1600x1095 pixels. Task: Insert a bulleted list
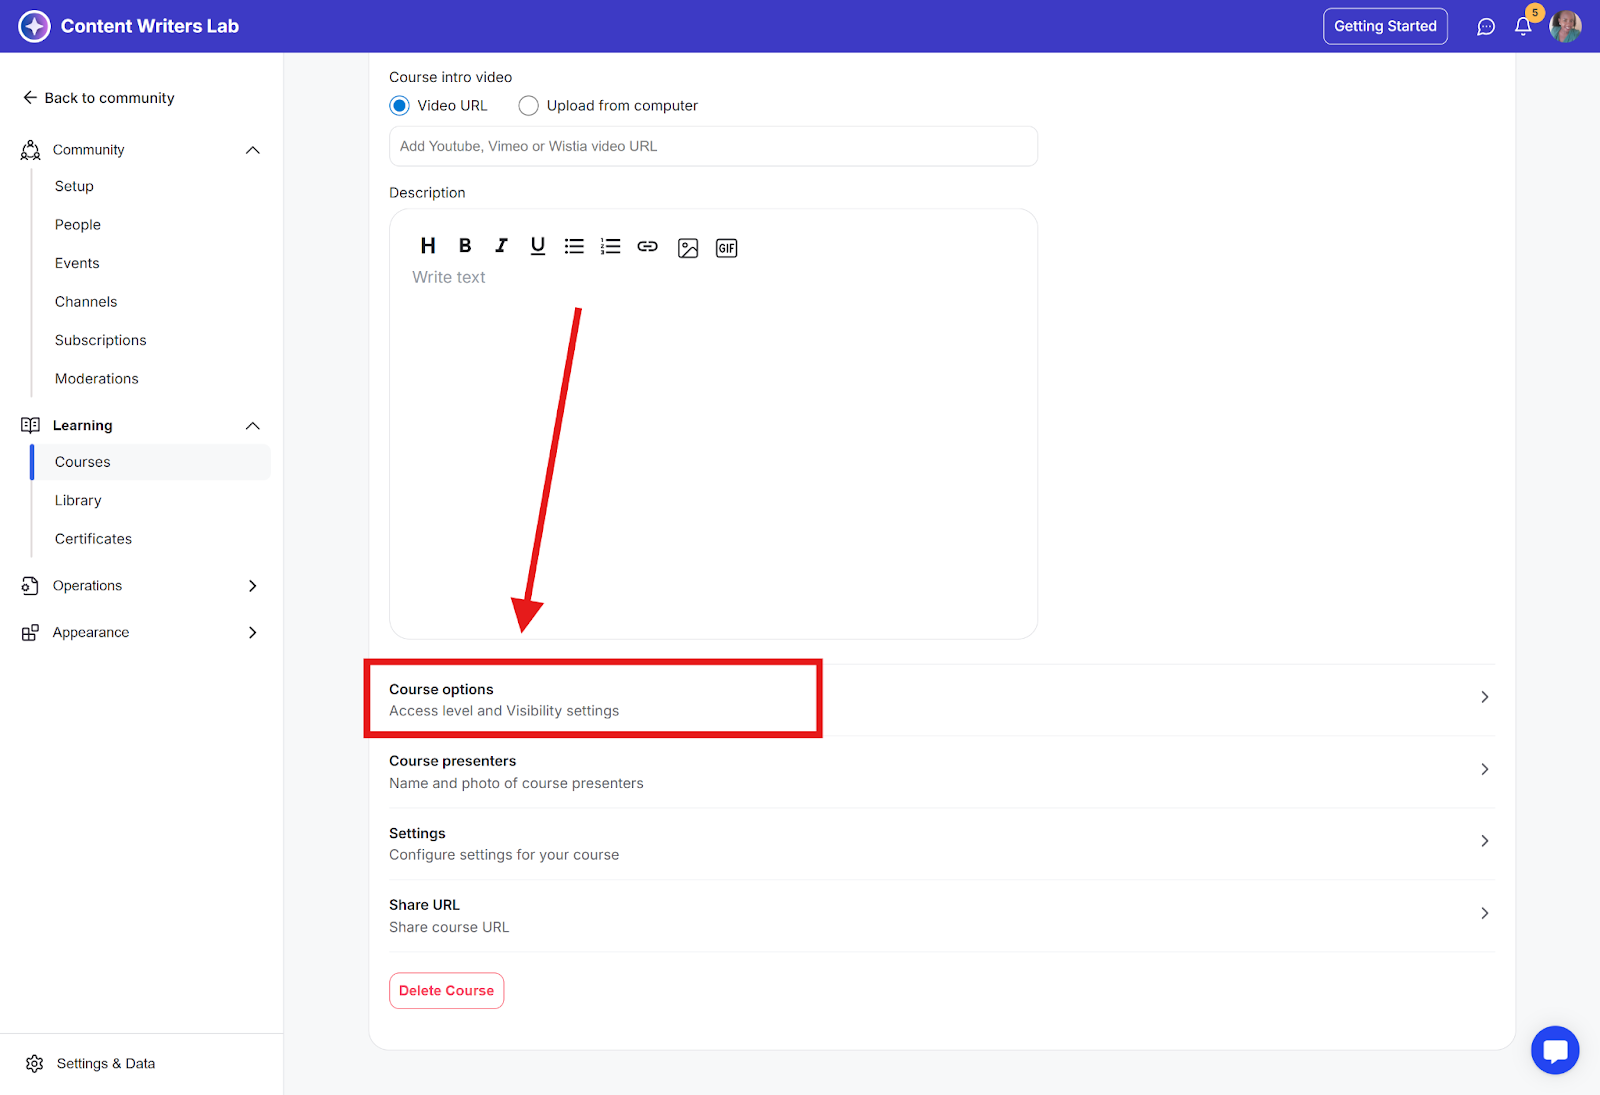click(574, 246)
